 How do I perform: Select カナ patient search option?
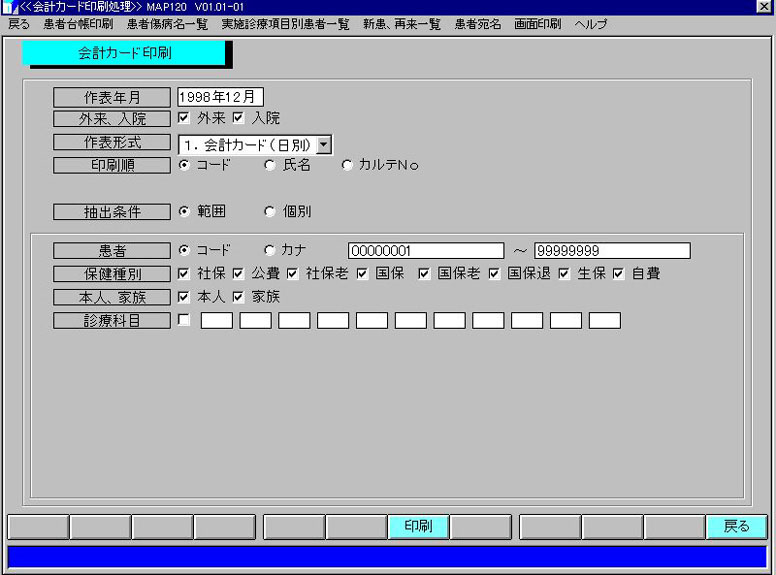click(270, 250)
